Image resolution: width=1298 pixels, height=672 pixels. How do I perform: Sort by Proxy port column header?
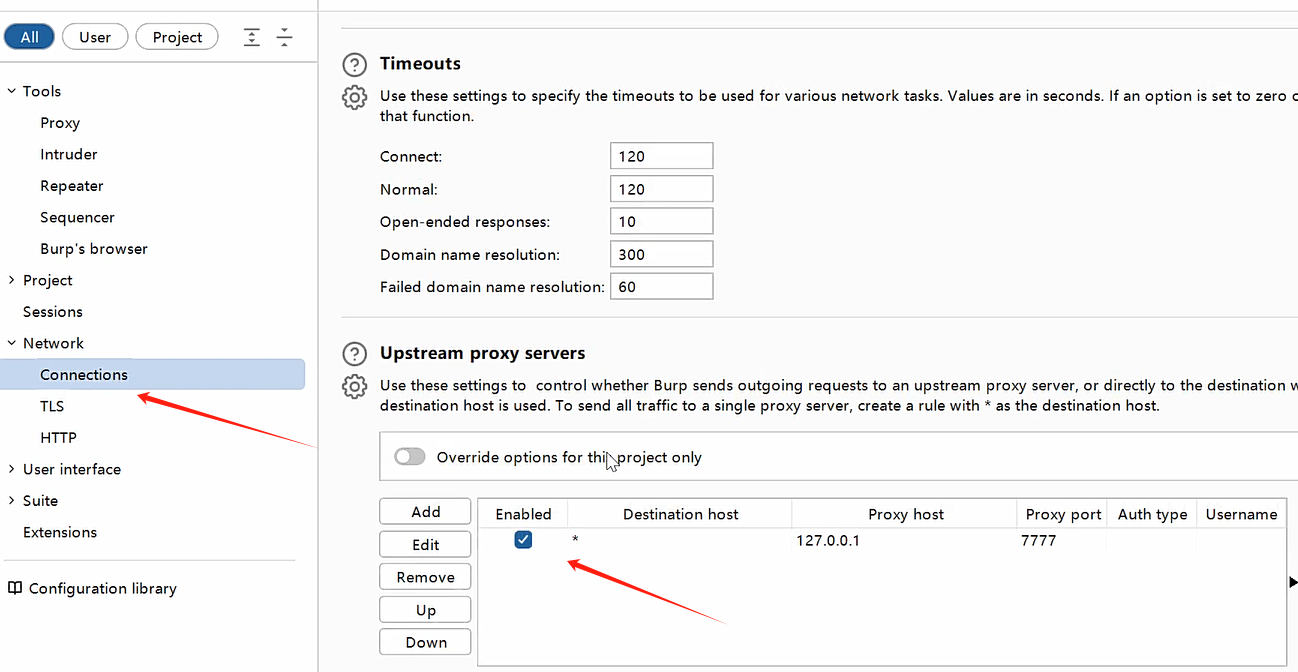[1063, 514]
